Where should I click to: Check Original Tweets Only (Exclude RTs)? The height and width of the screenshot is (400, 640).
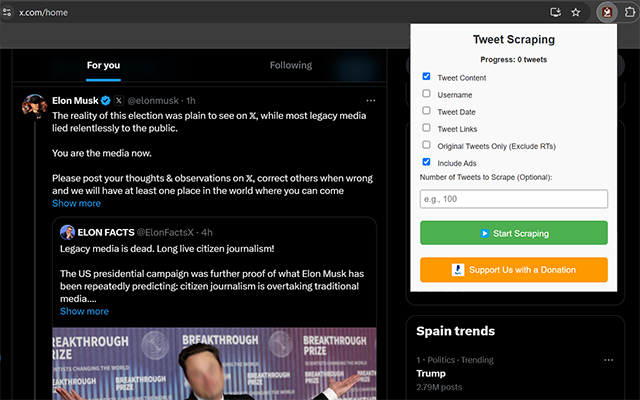(427, 145)
